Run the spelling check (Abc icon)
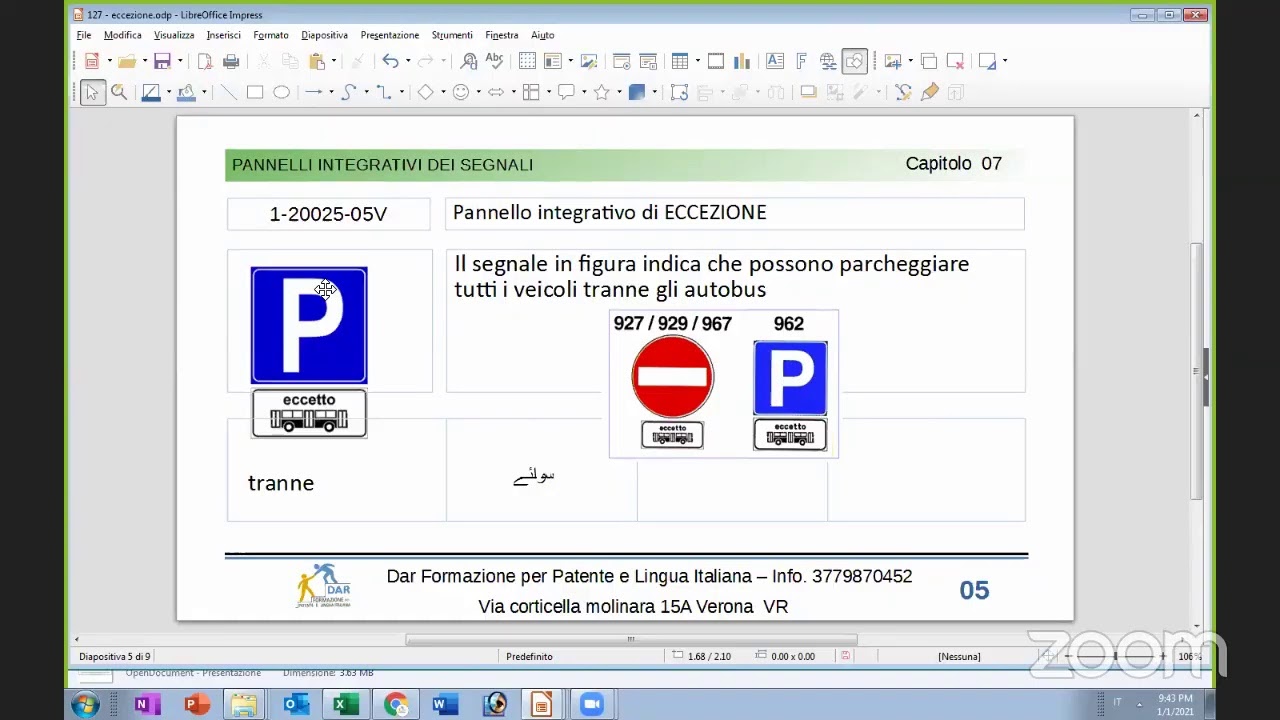Screen dimensions: 1280x720 (x=494, y=61)
